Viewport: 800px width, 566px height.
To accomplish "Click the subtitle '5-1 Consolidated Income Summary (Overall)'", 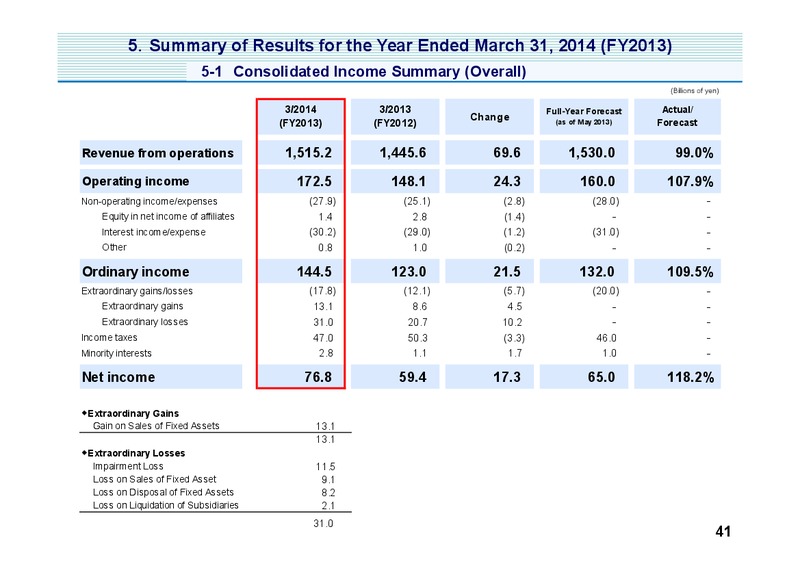I will pyautogui.click(x=364, y=71).
